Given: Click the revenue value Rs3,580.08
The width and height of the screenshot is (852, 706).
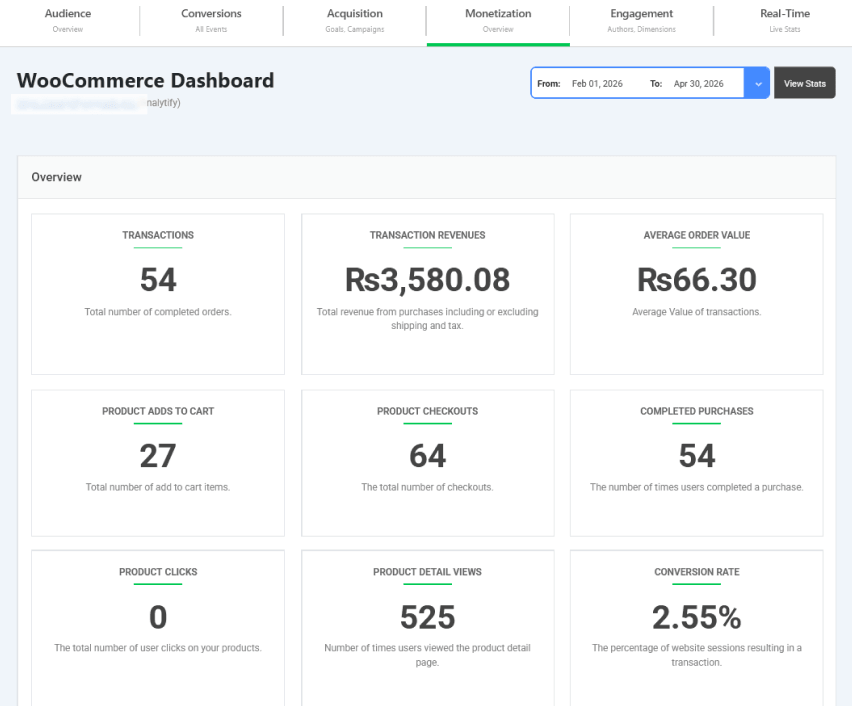Looking at the screenshot, I should point(428,279).
